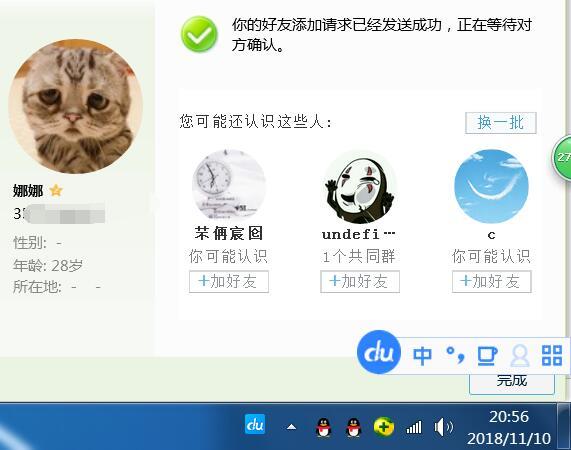Add user c as friend
571x450 pixels.
[x=492, y=281]
